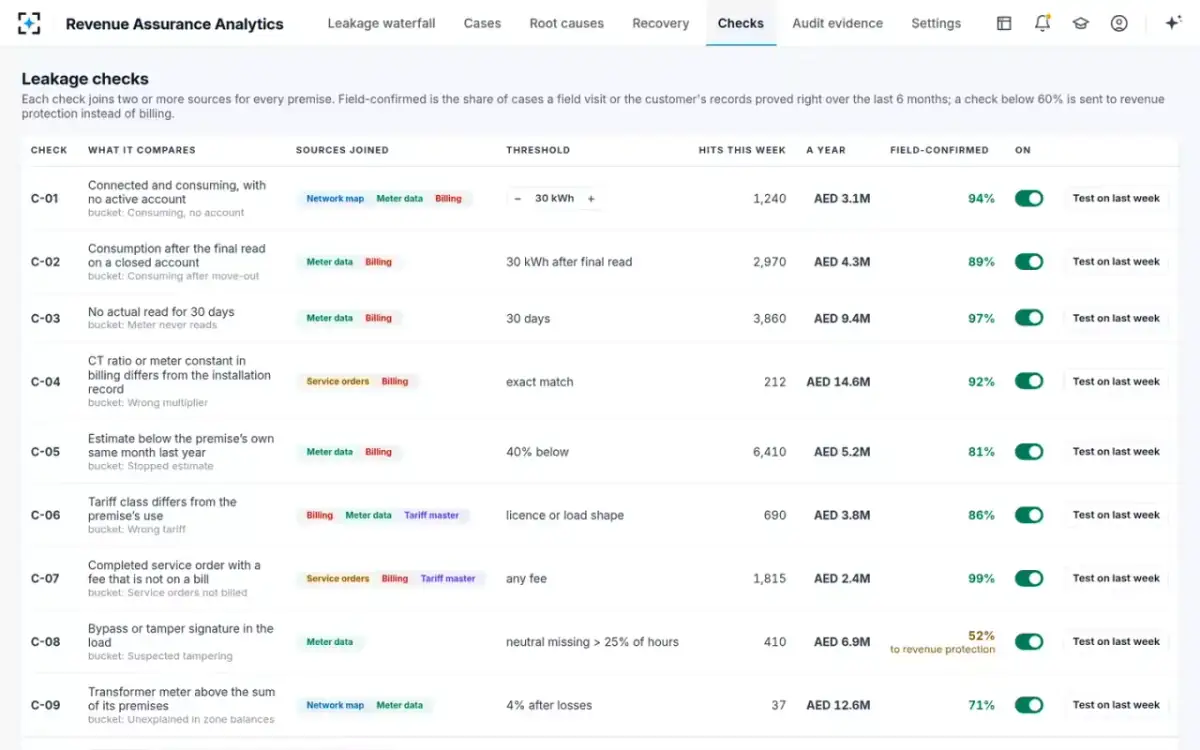Viewport: 1200px width, 750px height.
Task: Click the Network map tag in C-01
Action: point(335,199)
